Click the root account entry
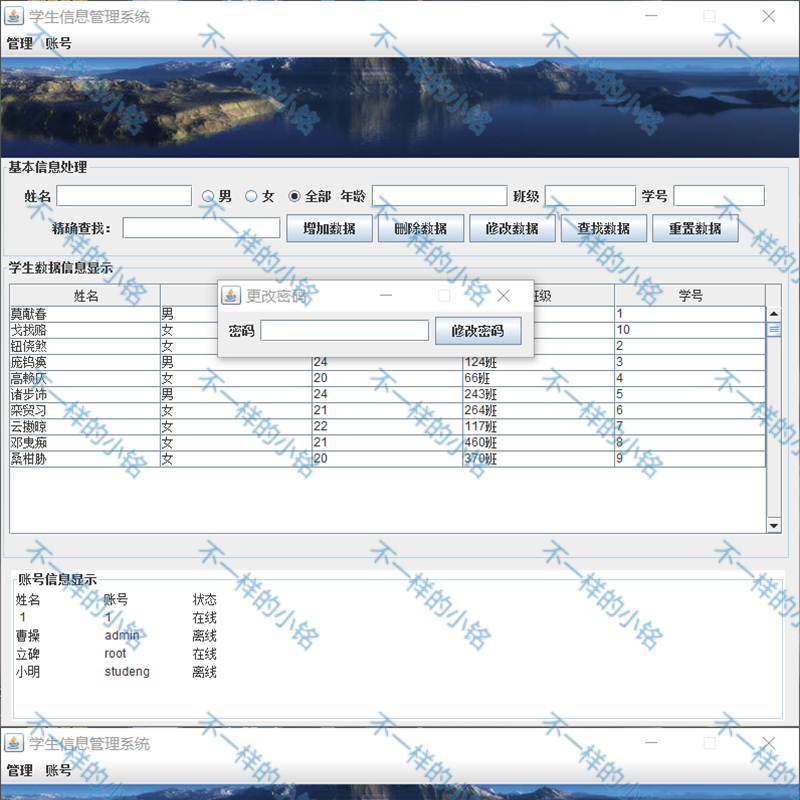 click(x=115, y=654)
